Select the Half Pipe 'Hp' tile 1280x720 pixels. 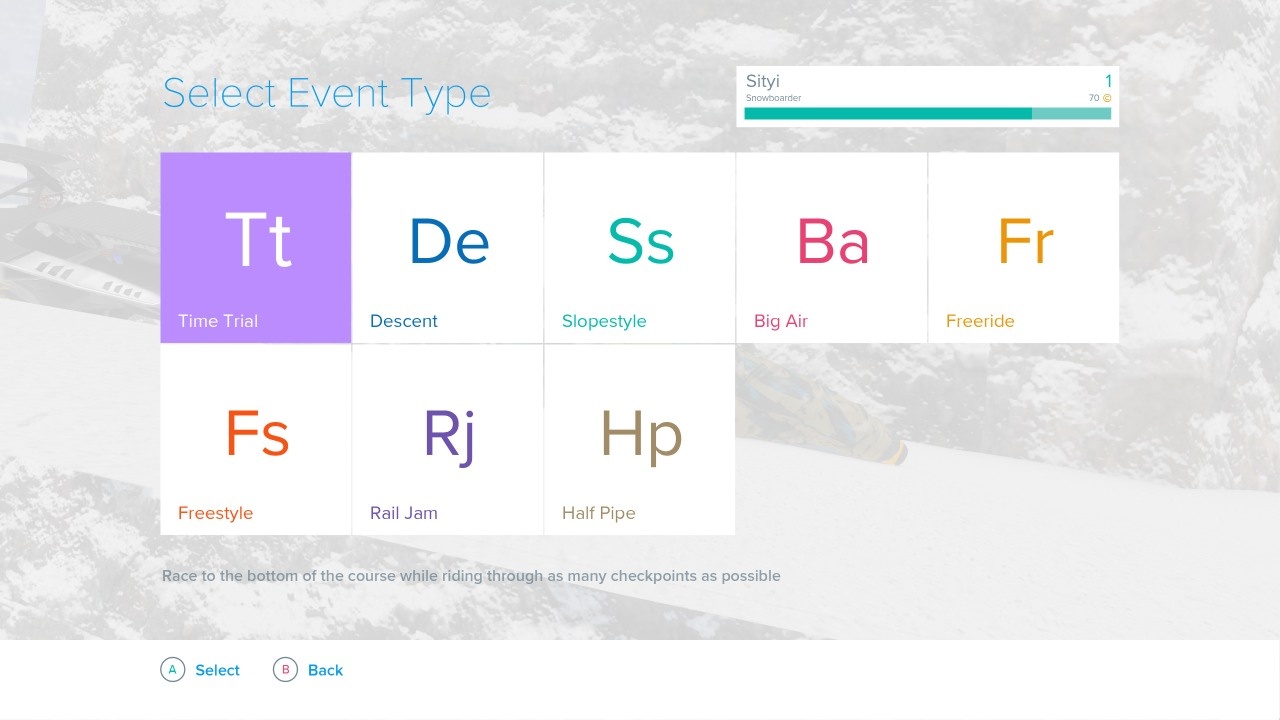pyautogui.click(x=640, y=439)
